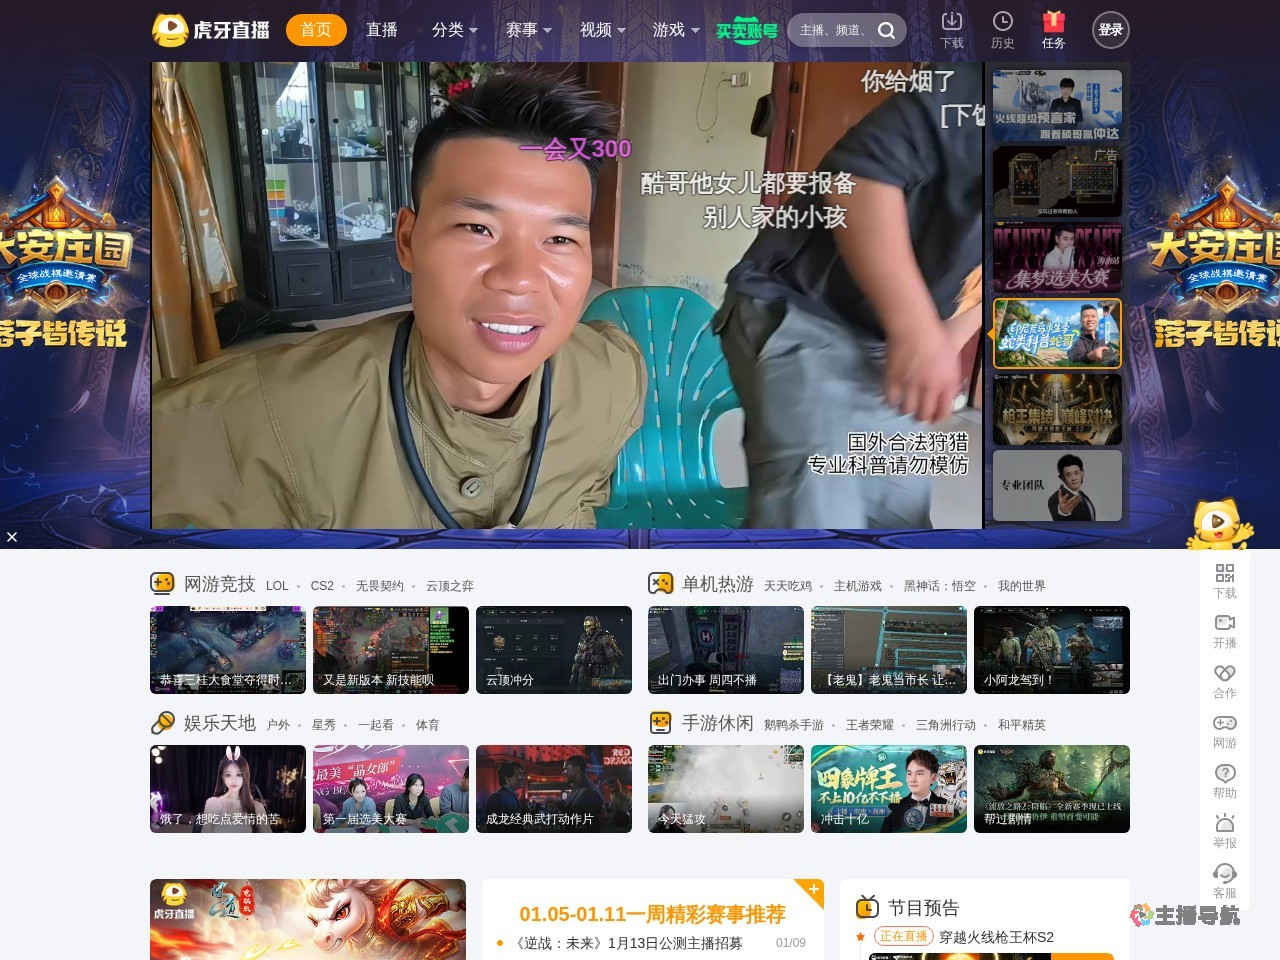Viewport: 1280px width, 960px height.
Task: Open the 举报 report icon in sidebar
Action: [1225, 823]
